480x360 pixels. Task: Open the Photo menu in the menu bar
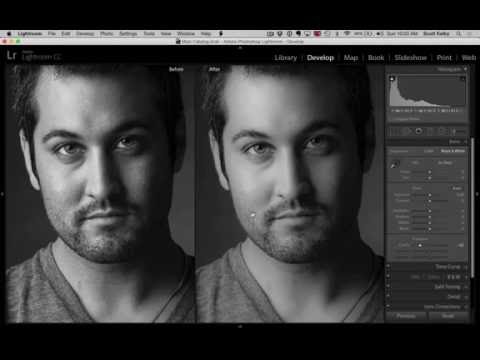[107, 34]
